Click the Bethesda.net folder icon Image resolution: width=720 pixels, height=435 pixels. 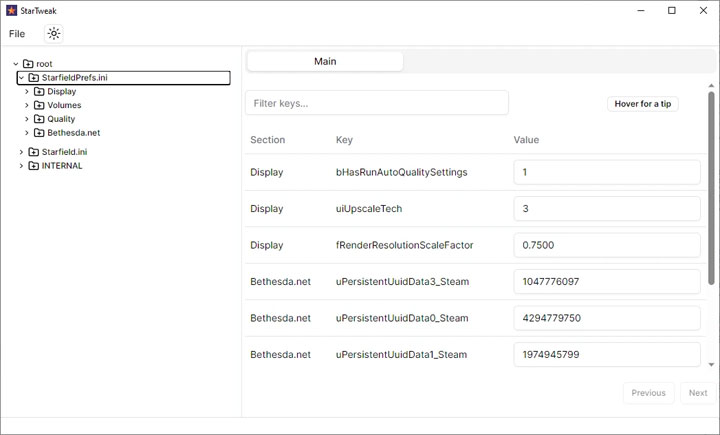[x=39, y=133]
